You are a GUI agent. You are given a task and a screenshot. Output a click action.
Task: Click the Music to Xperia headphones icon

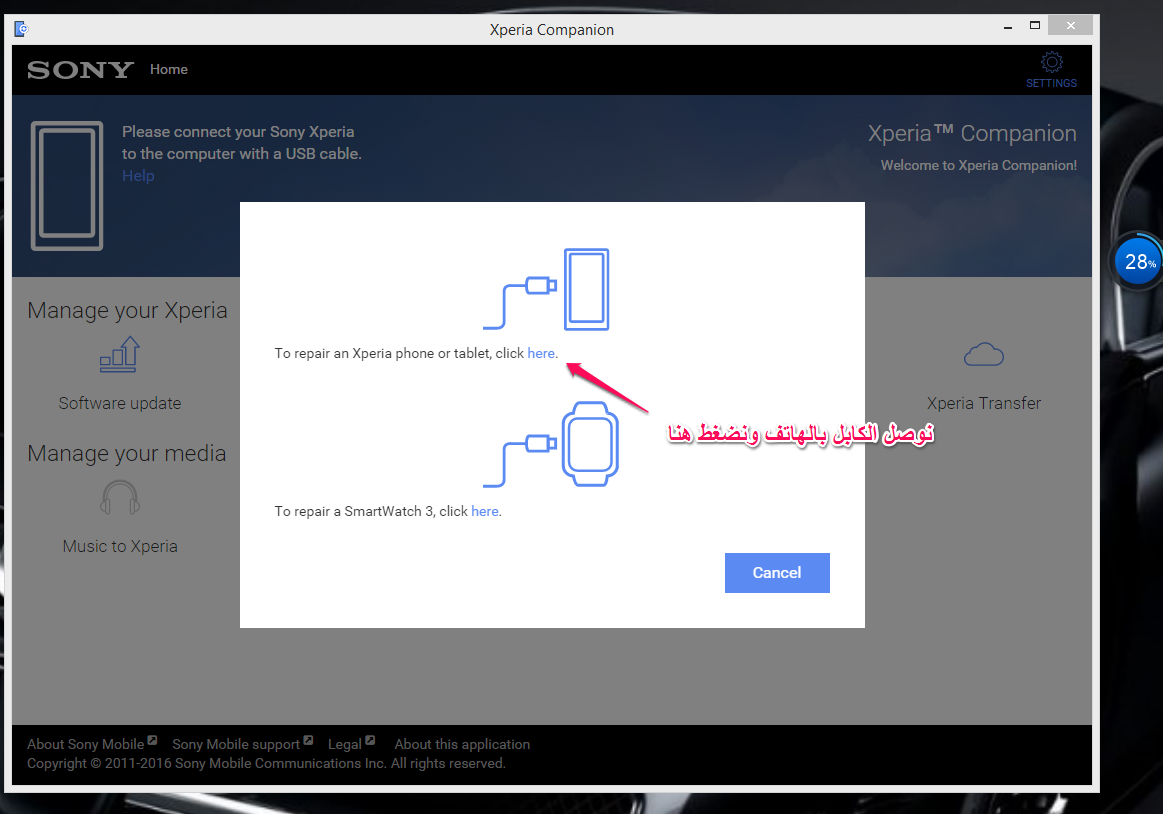tap(119, 497)
